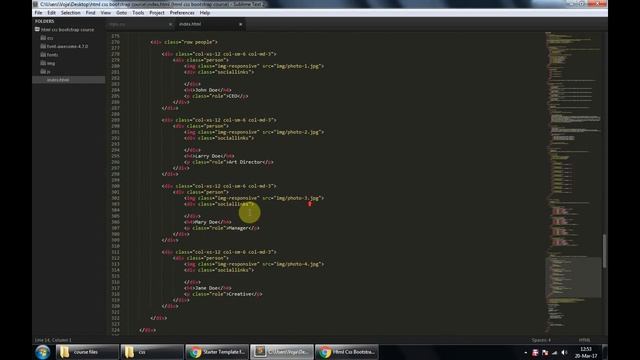Viewport: 640px width, 360px height.
Task: Place cursor on line with row people
Action: click(184, 42)
